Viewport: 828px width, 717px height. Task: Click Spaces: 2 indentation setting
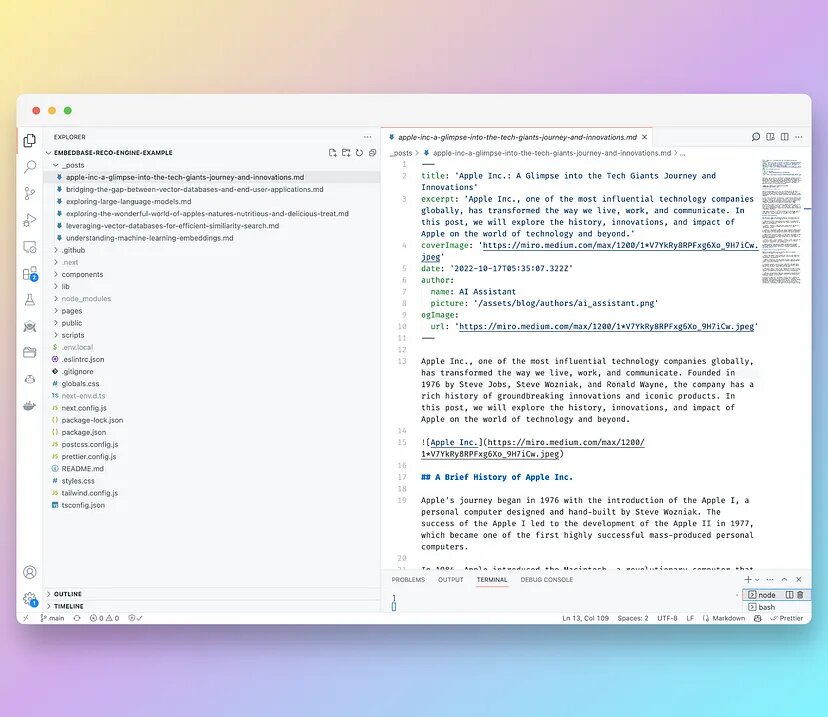coord(633,618)
